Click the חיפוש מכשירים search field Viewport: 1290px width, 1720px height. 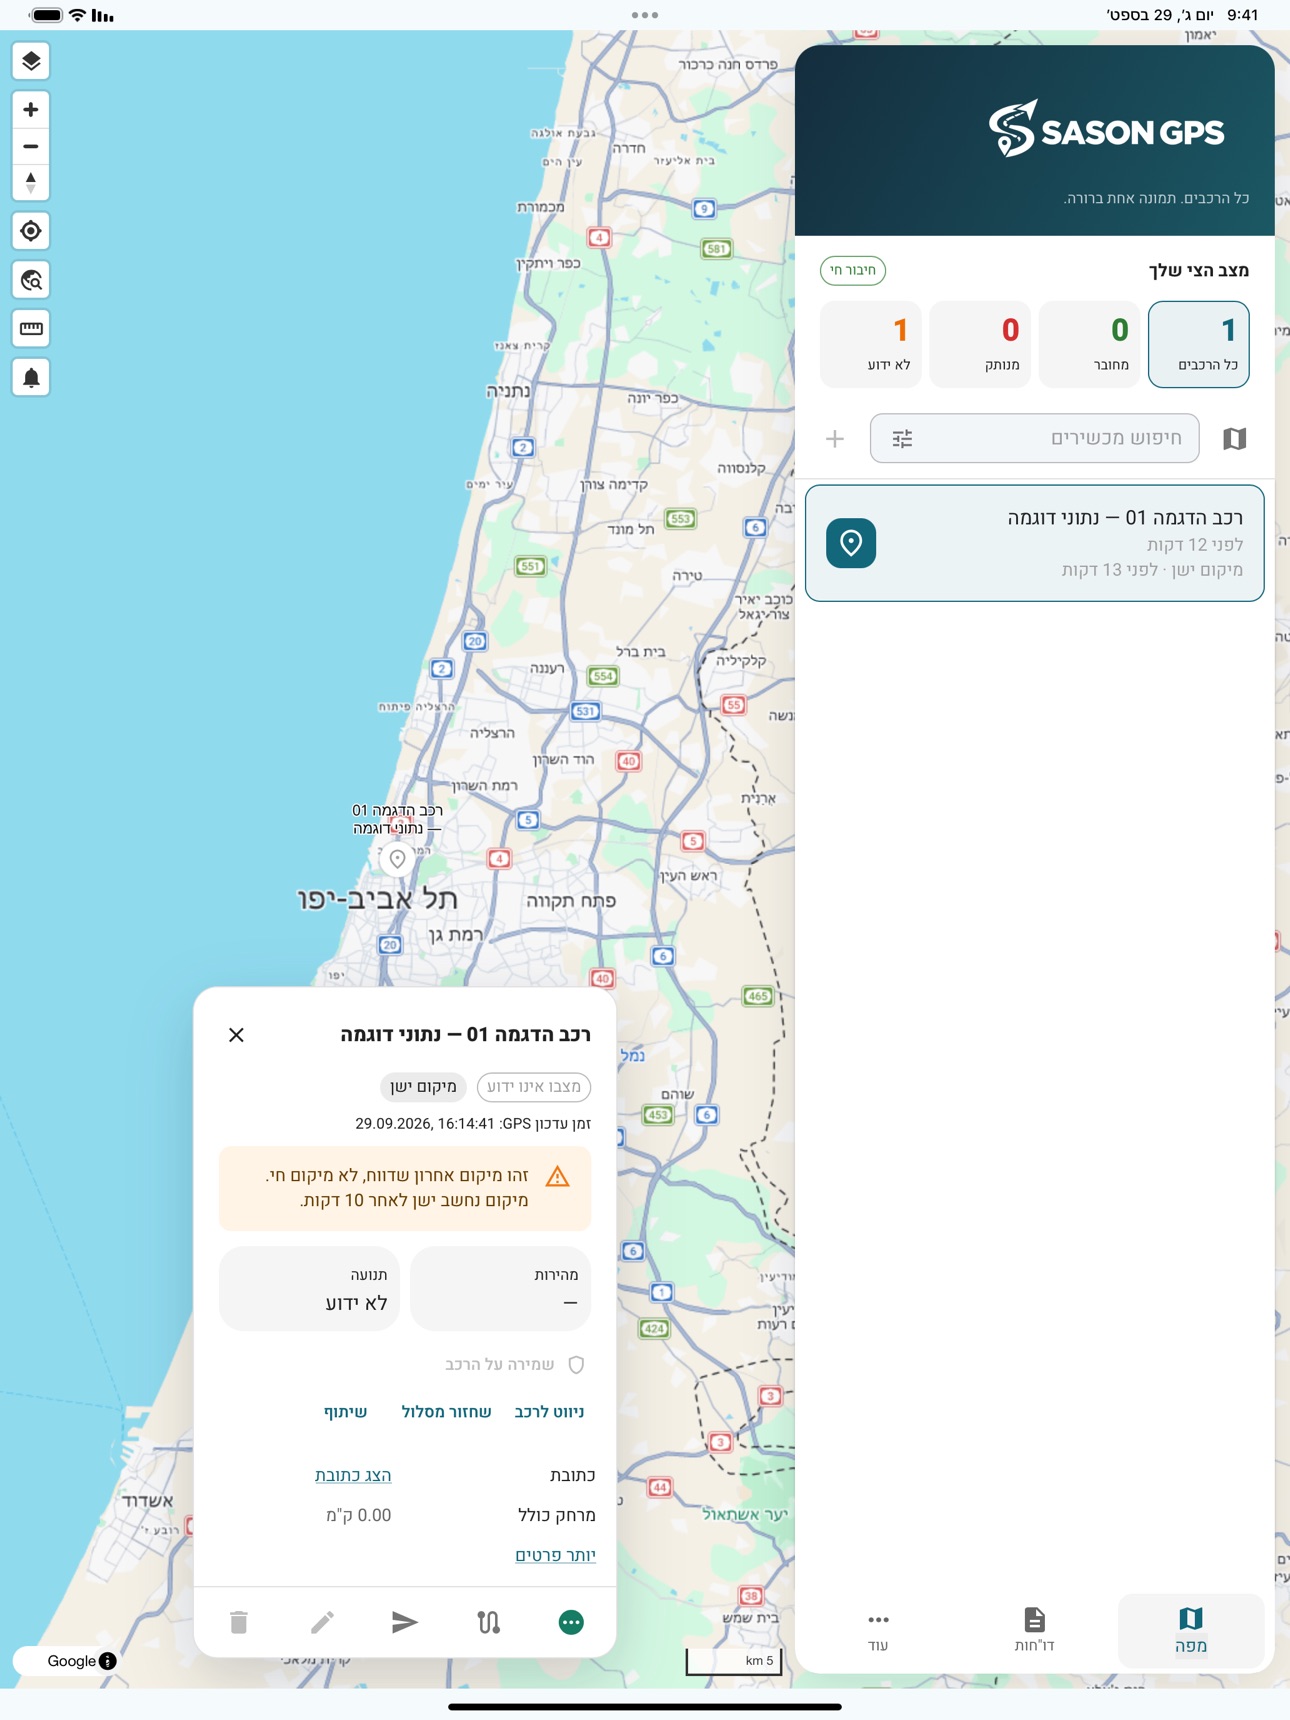pyautogui.click(x=1034, y=438)
